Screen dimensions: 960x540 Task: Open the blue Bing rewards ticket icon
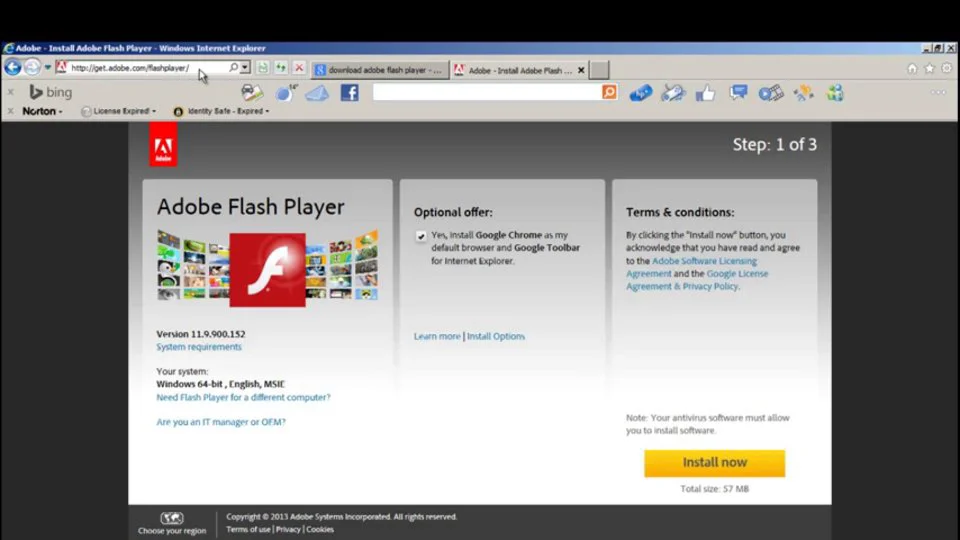tap(640, 93)
